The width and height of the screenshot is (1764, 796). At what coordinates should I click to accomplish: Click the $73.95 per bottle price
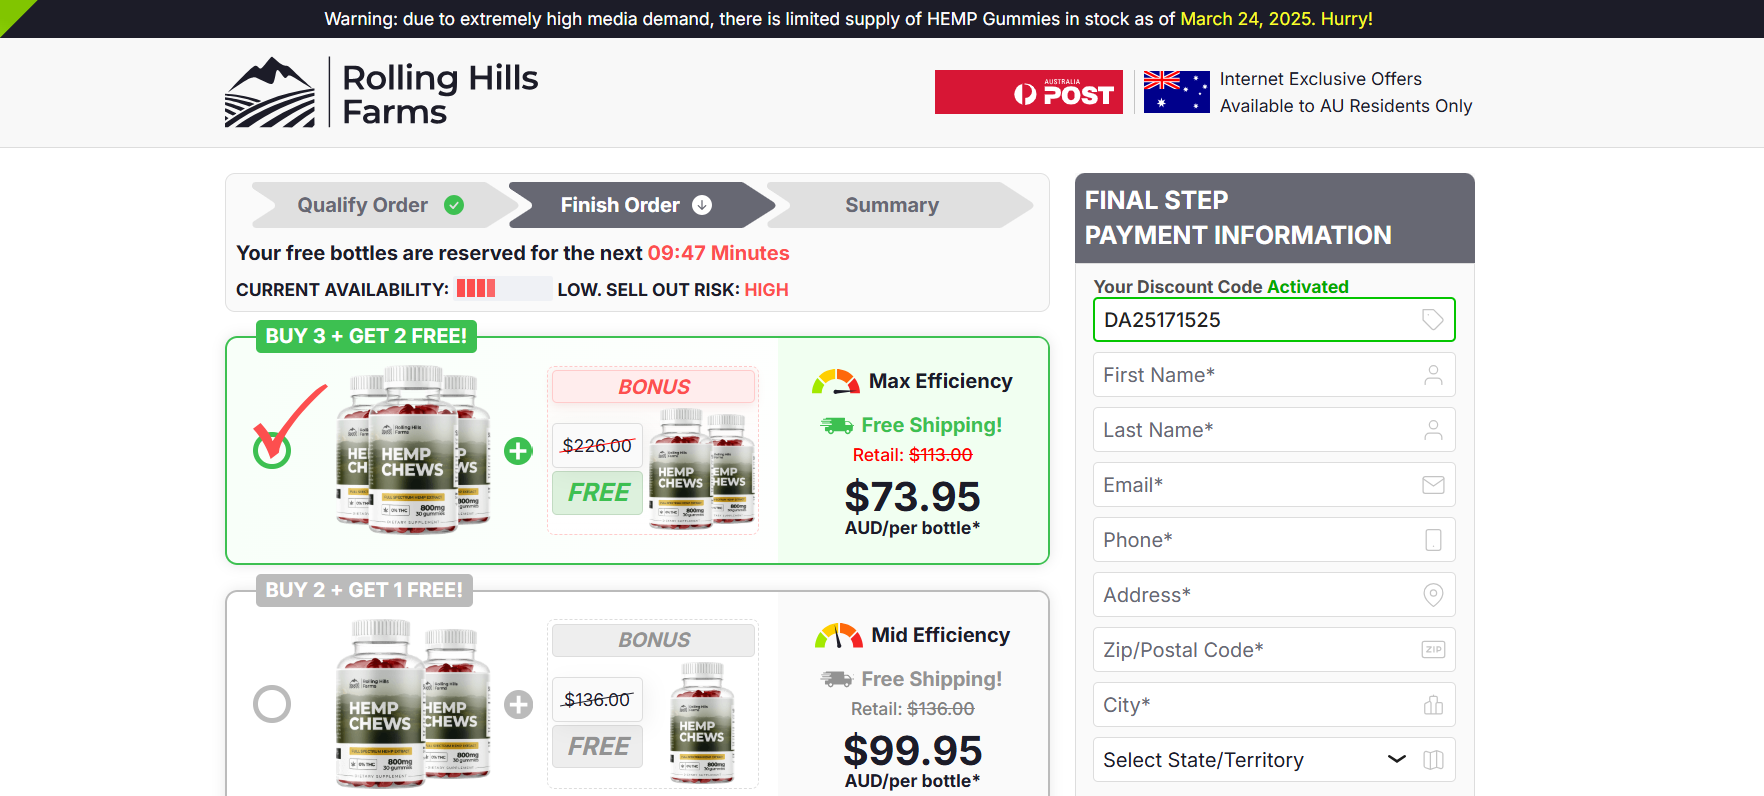click(912, 498)
